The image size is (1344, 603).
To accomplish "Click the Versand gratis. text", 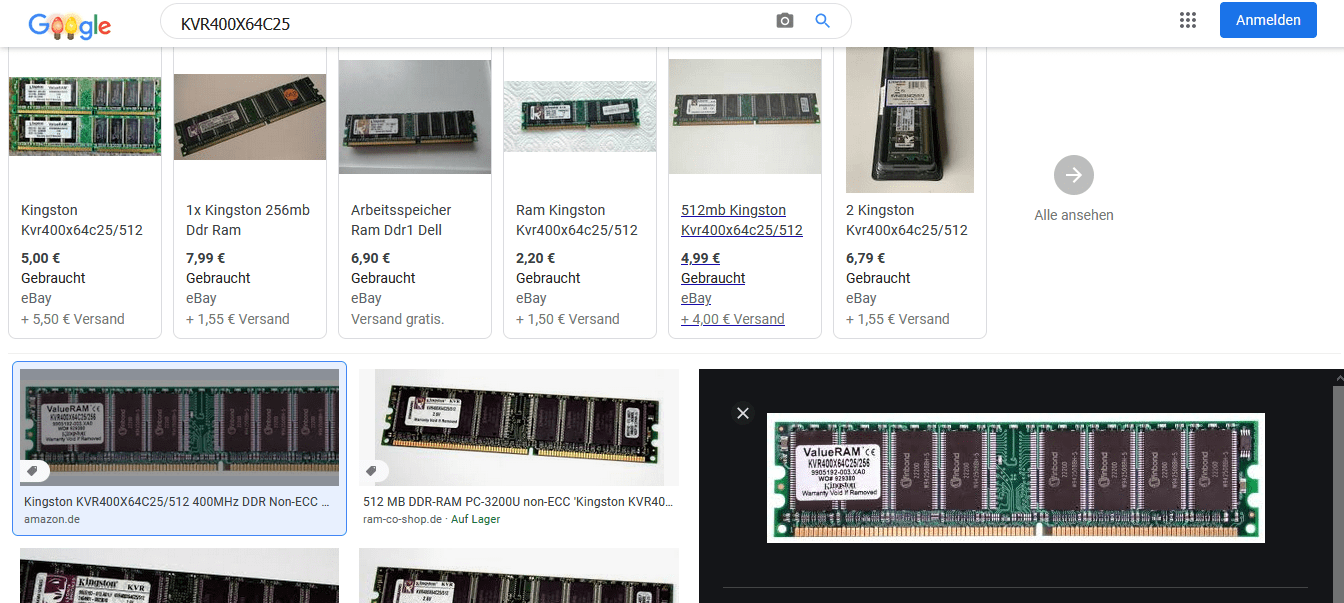I will click(x=397, y=319).
